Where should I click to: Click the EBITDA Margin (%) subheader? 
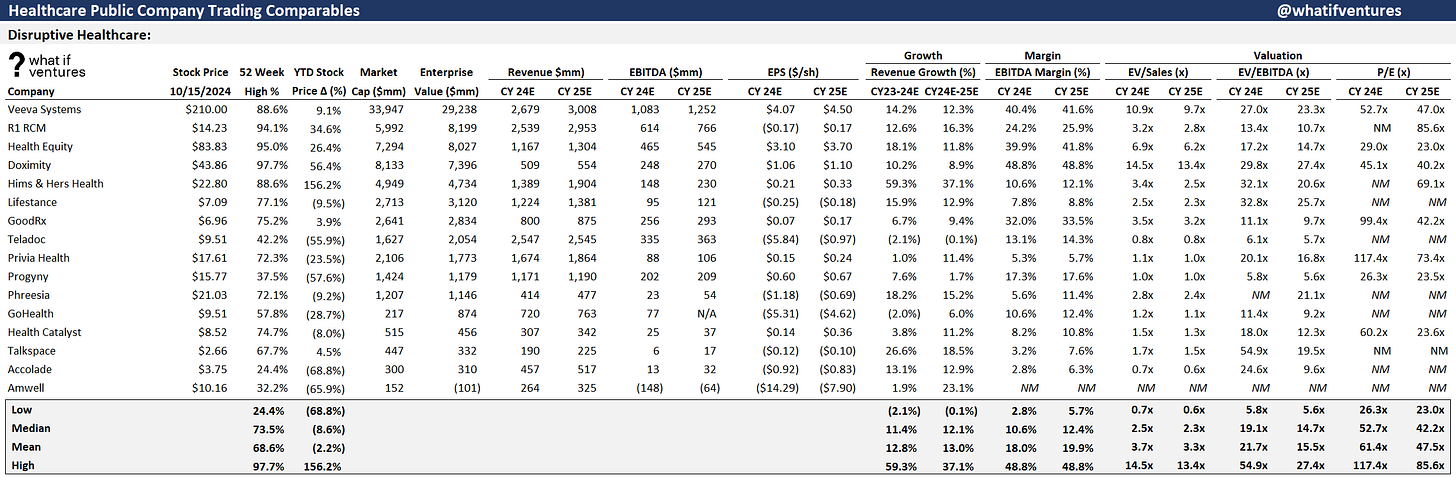tap(1042, 72)
